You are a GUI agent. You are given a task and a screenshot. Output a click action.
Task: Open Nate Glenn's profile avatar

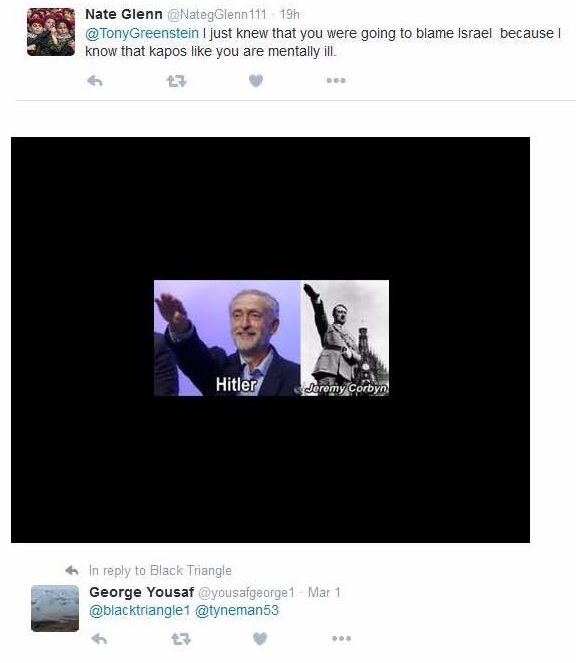tap(51, 32)
